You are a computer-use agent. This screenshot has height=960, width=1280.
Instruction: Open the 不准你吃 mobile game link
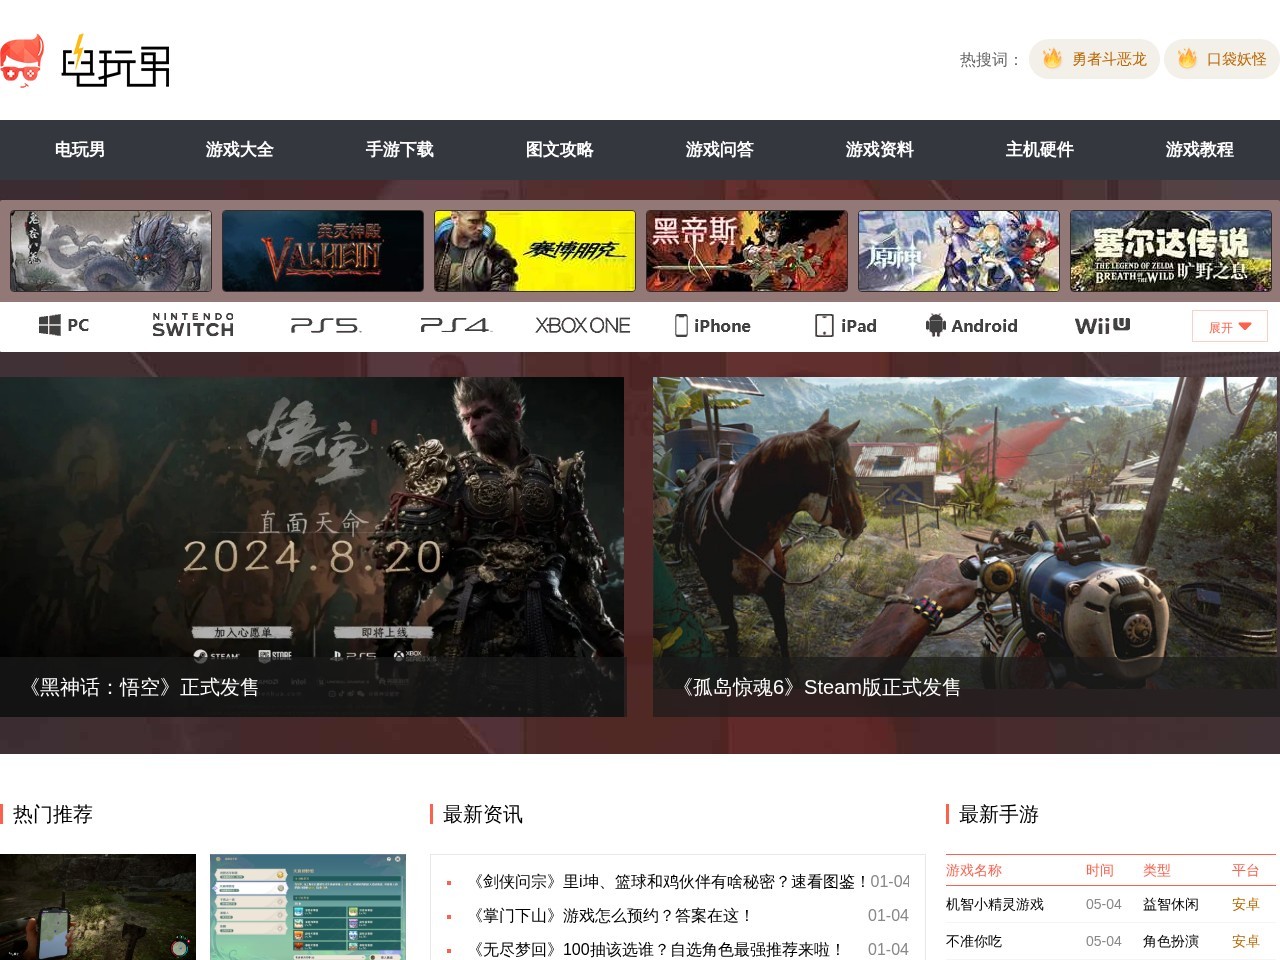coord(974,942)
